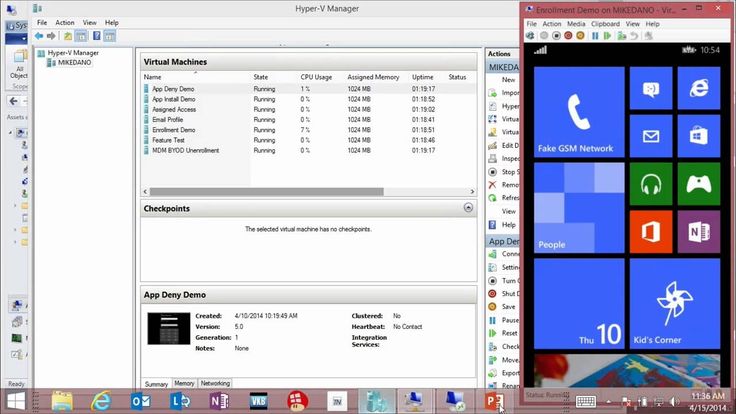Open Internet Explorer tile on emulator

[x=699, y=88]
